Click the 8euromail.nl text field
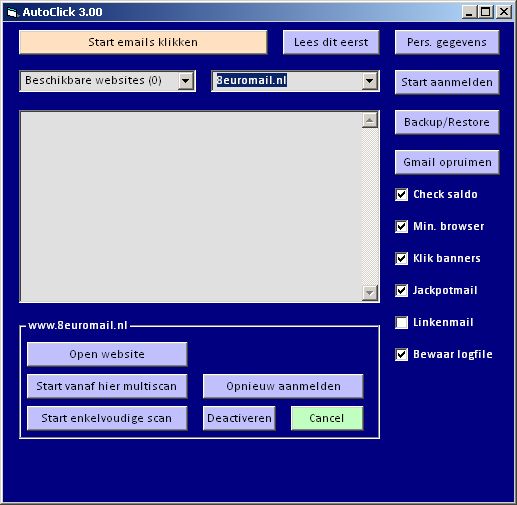The image size is (517, 505). coord(287,81)
